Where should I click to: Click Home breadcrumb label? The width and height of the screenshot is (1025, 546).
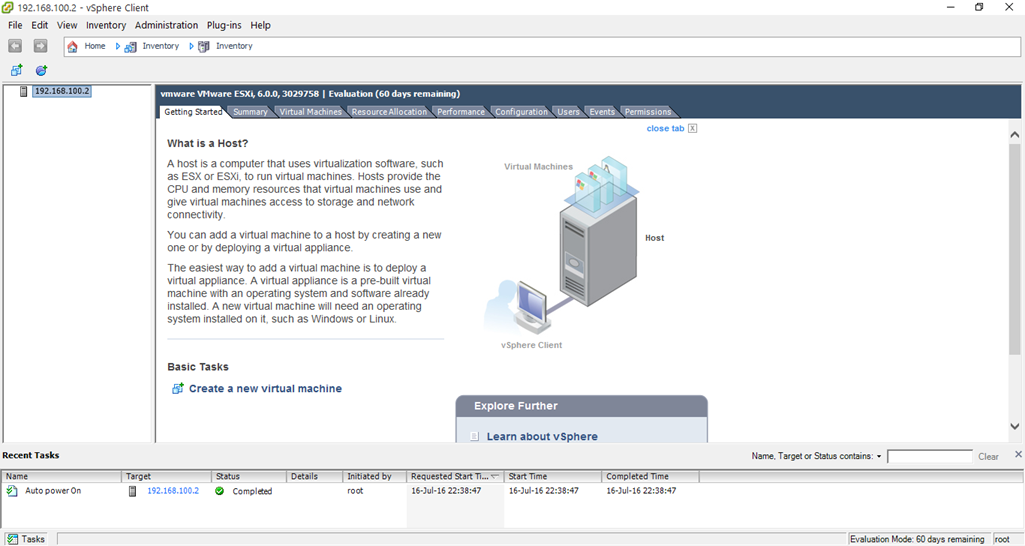tap(95, 46)
